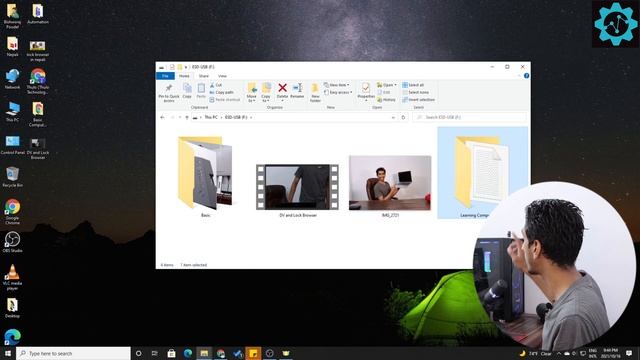
Task: Open the recent locations dropdown arrow
Action: pyautogui.click(x=180, y=117)
